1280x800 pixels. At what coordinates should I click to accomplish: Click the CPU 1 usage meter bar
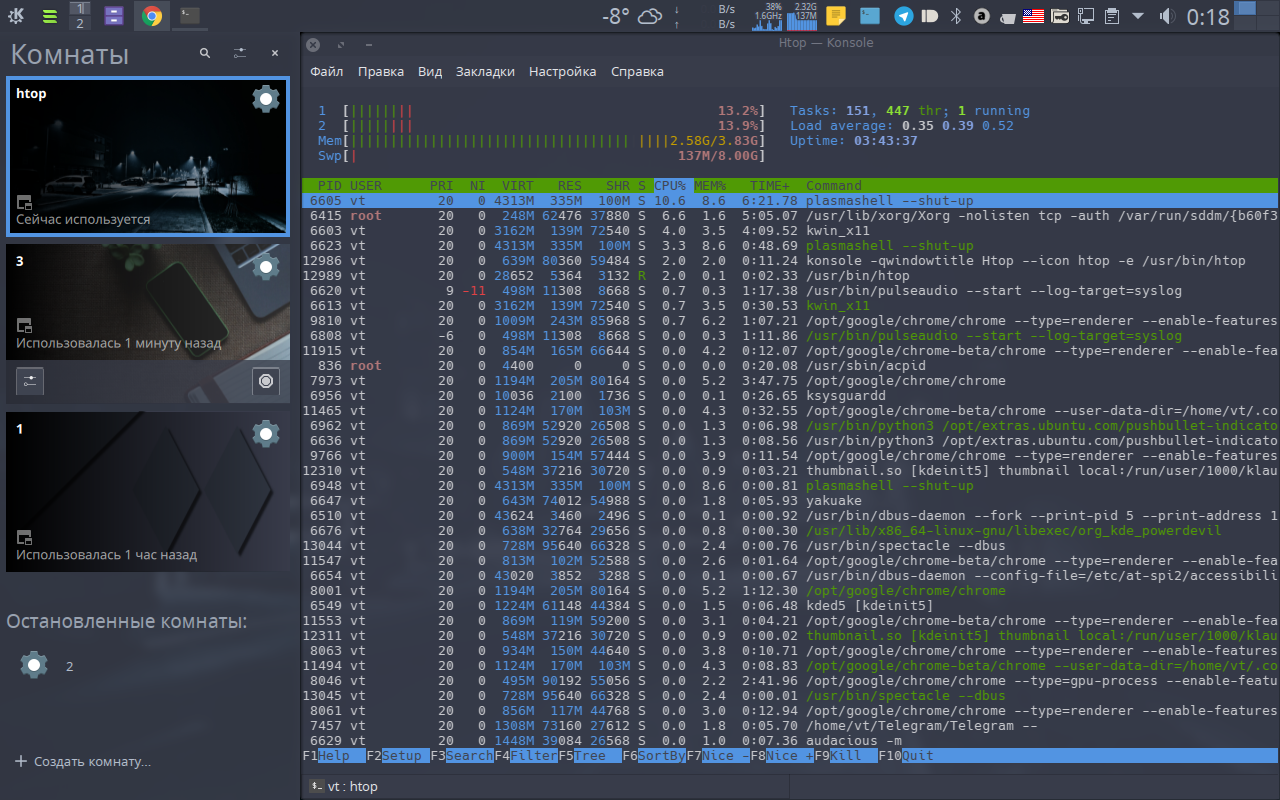541,111
